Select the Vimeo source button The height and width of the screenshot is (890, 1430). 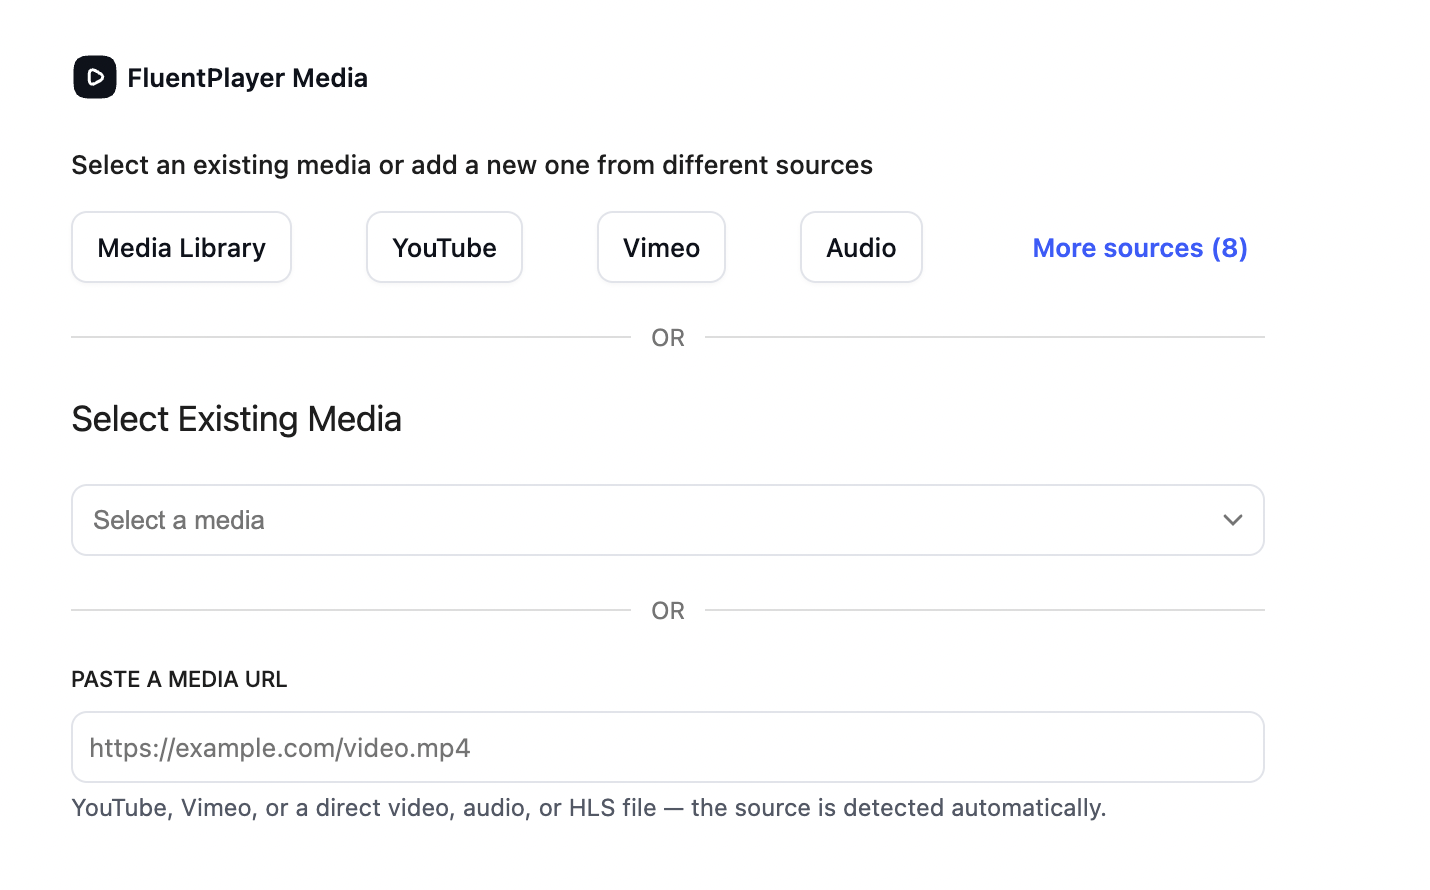pyautogui.click(x=661, y=247)
